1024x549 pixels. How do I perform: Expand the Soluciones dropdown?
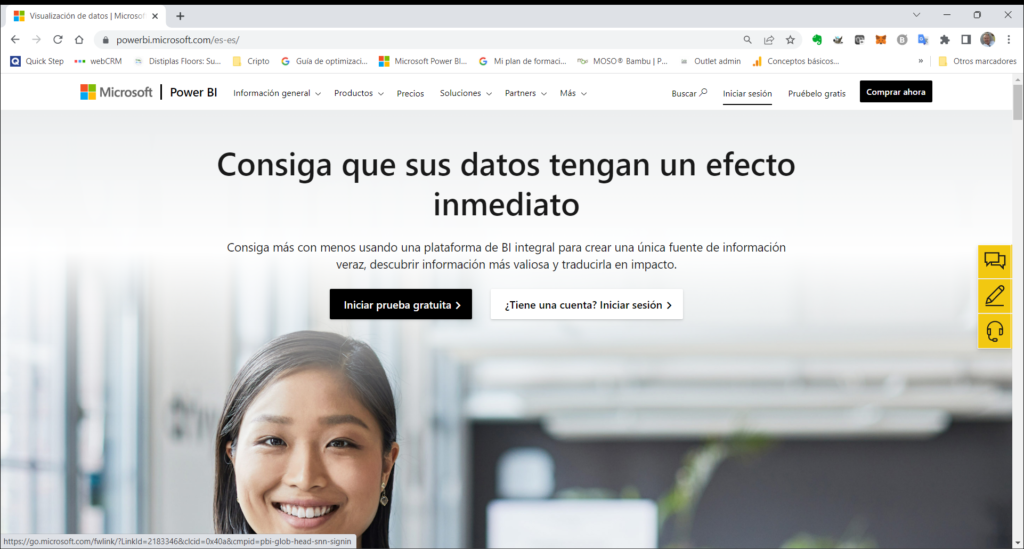pos(466,93)
